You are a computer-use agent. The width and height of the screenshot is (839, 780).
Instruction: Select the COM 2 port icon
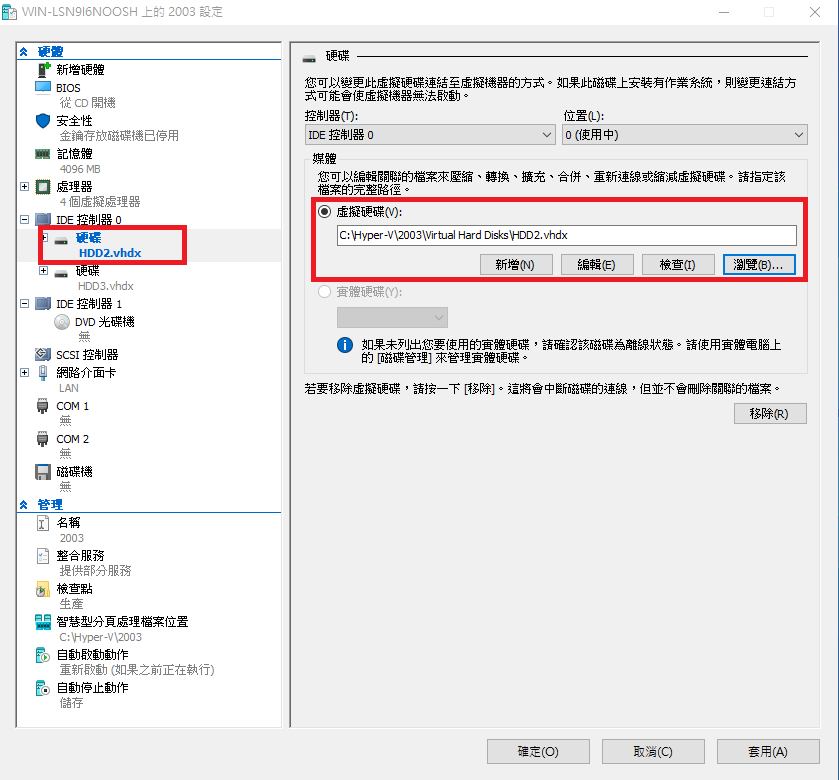pyautogui.click(x=43, y=439)
